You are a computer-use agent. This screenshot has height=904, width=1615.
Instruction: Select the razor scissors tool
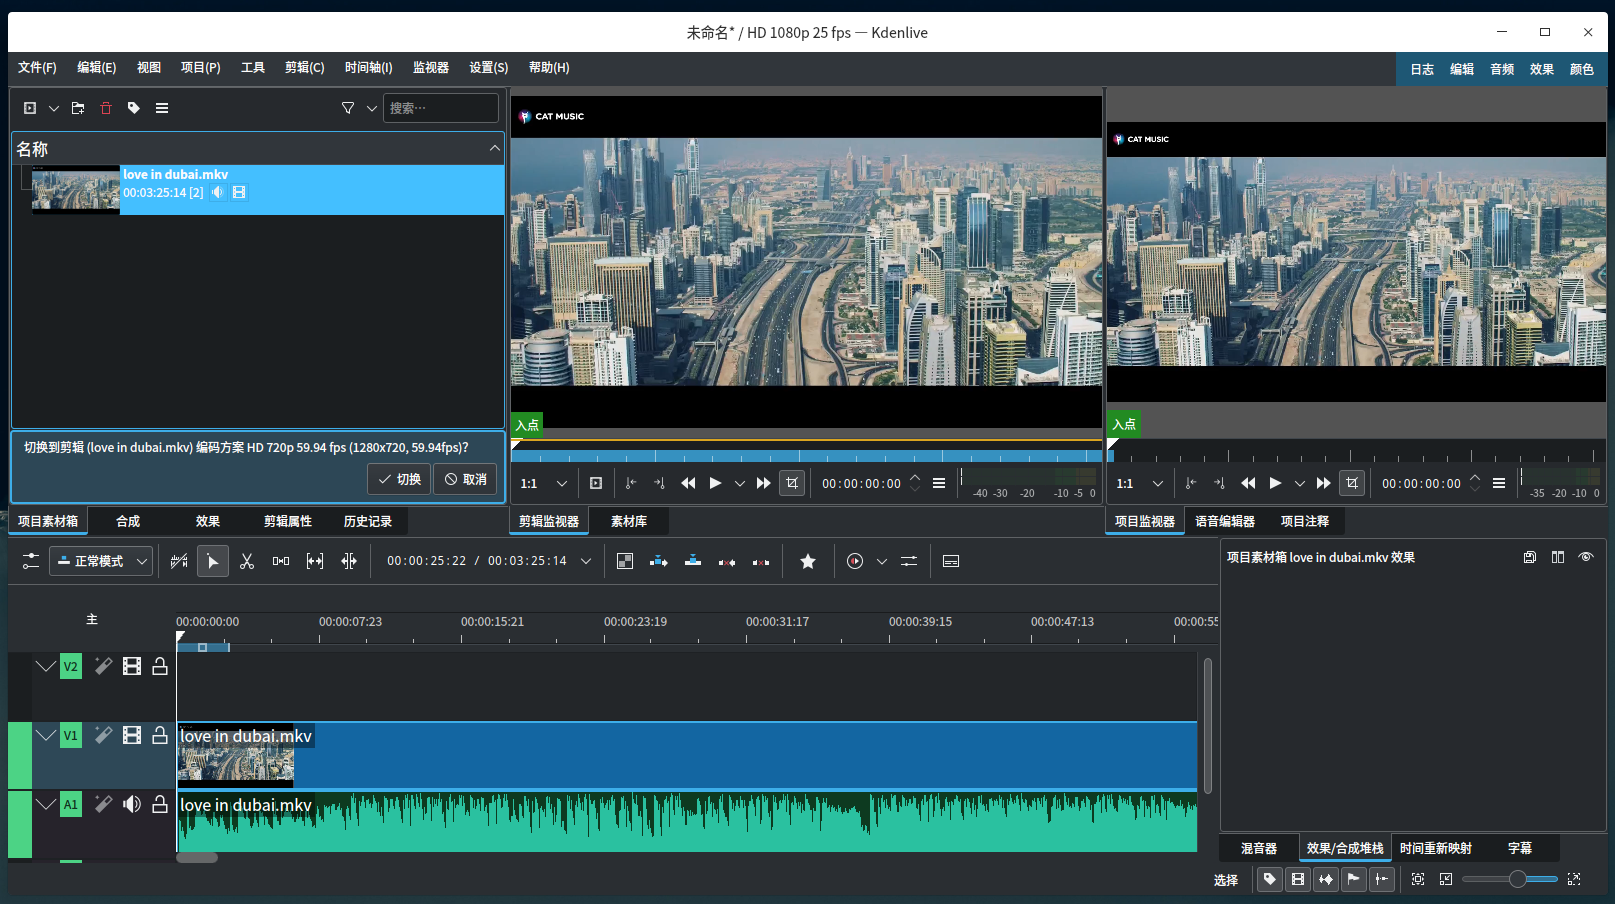click(x=247, y=562)
